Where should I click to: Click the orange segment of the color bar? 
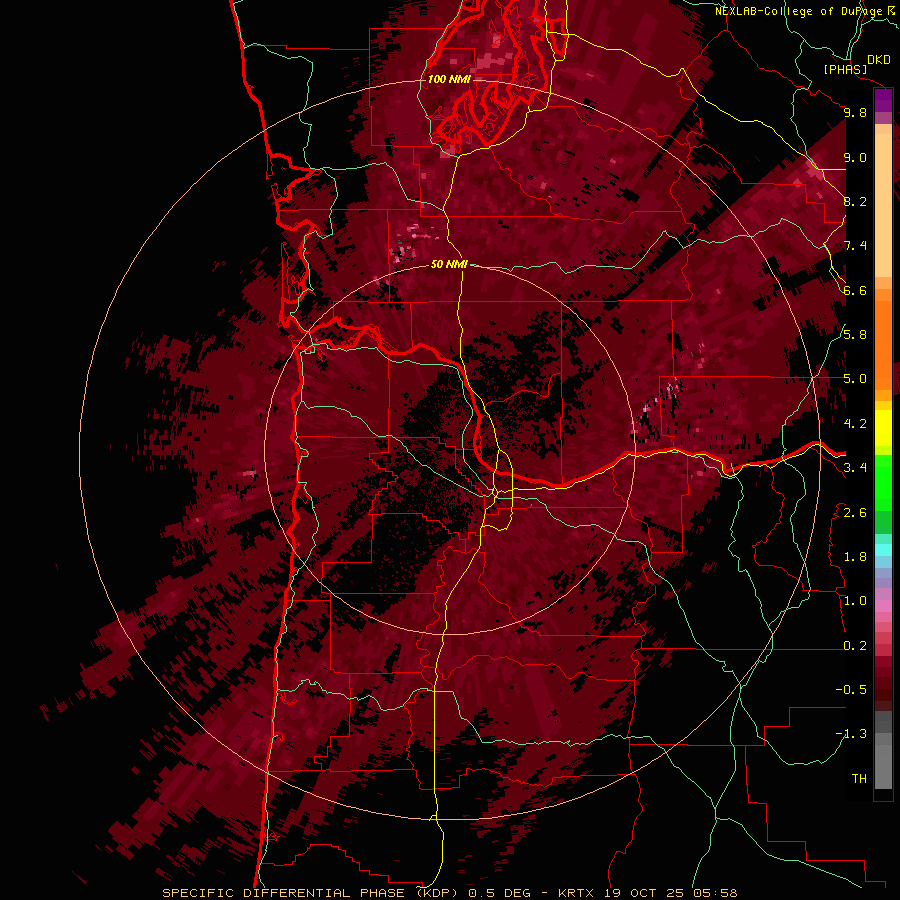[883, 344]
